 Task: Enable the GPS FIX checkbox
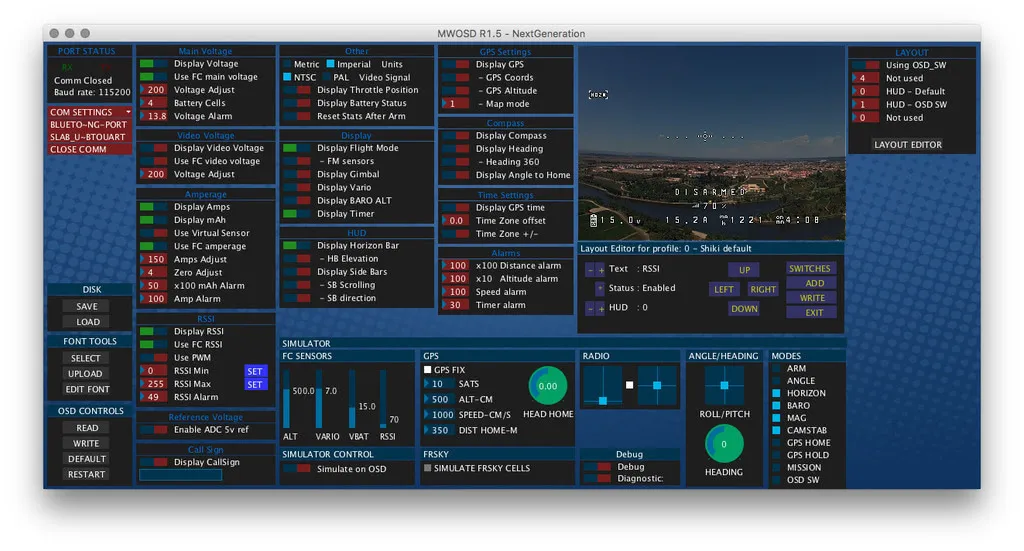tap(427, 370)
